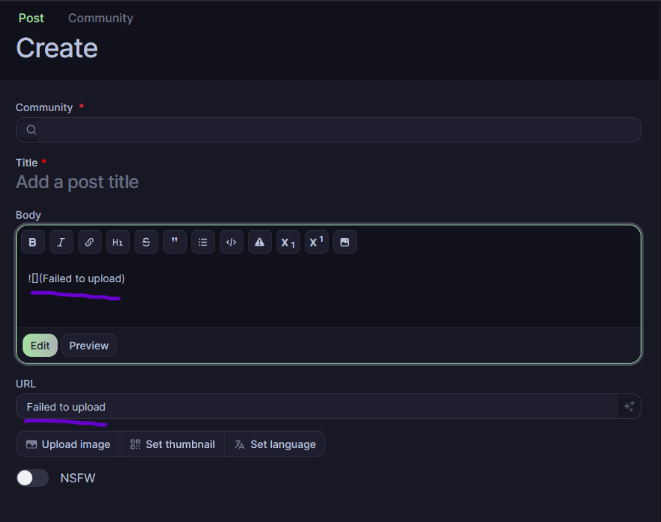Switch to the Community tab
This screenshot has height=522, width=661.
pyautogui.click(x=100, y=18)
